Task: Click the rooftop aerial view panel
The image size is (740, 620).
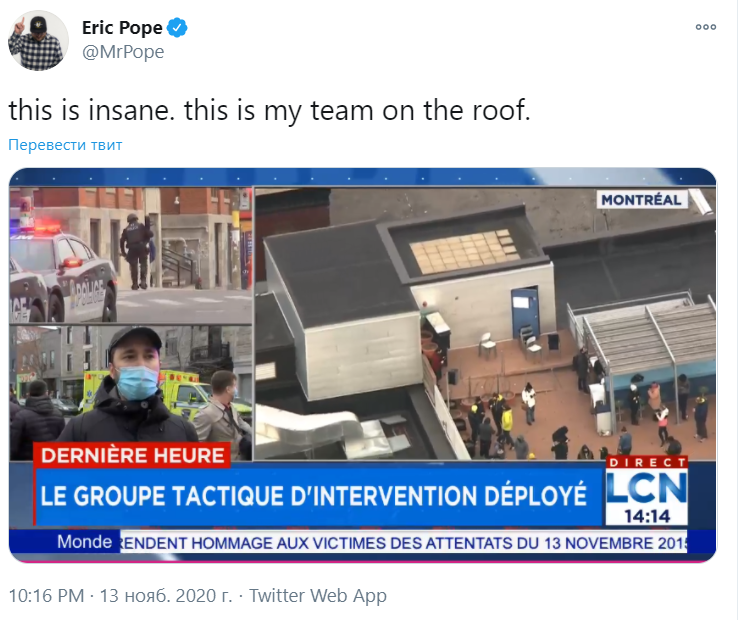Action: click(485, 324)
